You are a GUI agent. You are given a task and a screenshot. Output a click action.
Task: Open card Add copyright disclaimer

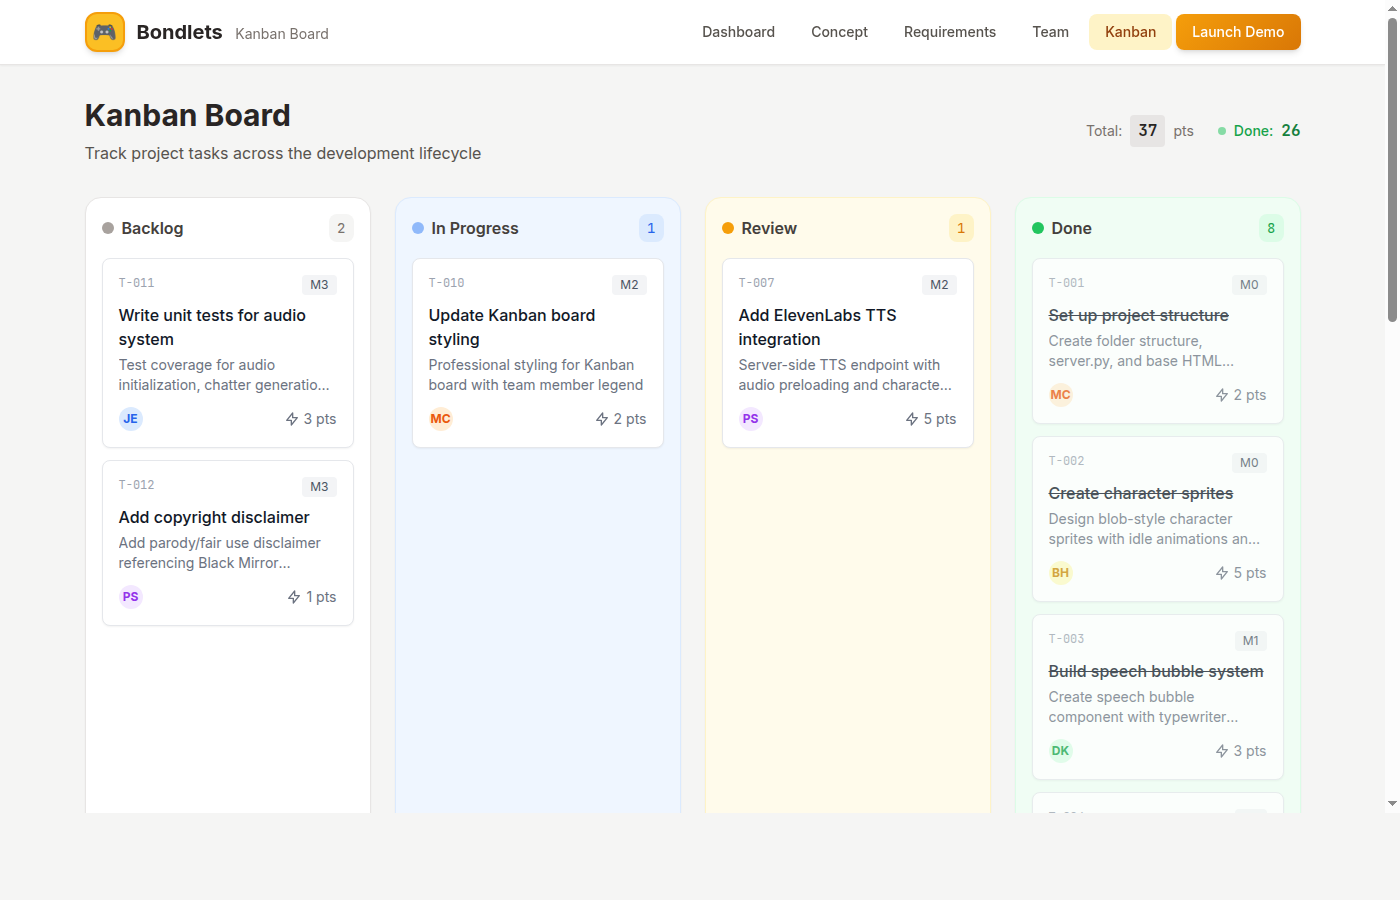(228, 543)
